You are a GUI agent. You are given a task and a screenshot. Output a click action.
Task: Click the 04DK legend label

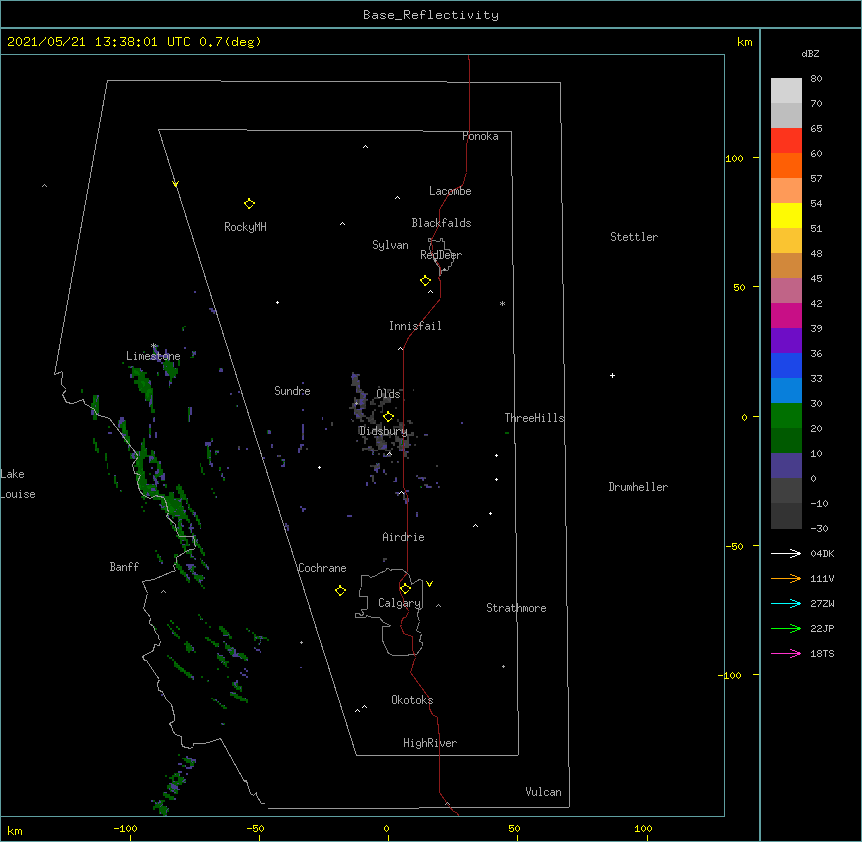(822, 553)
